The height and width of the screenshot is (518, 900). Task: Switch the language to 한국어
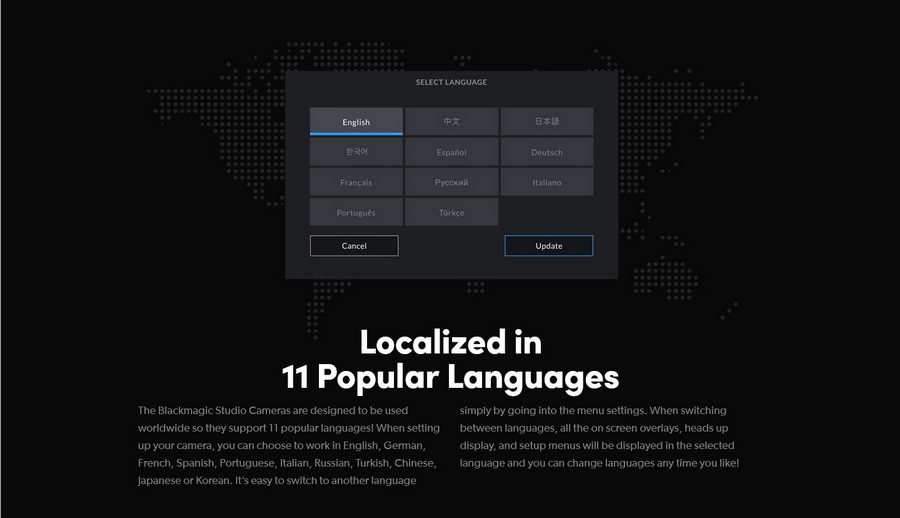356,152
